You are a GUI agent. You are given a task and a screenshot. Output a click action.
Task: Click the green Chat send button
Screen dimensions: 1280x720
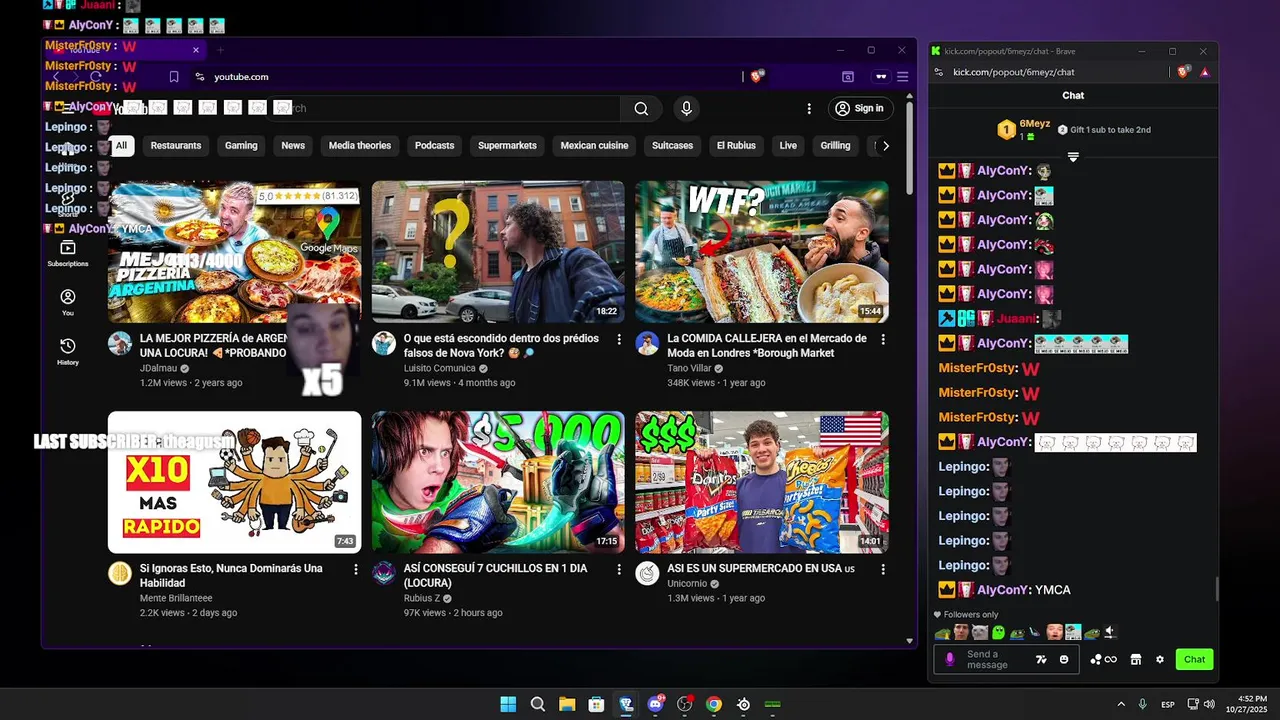pos(1195,659)
